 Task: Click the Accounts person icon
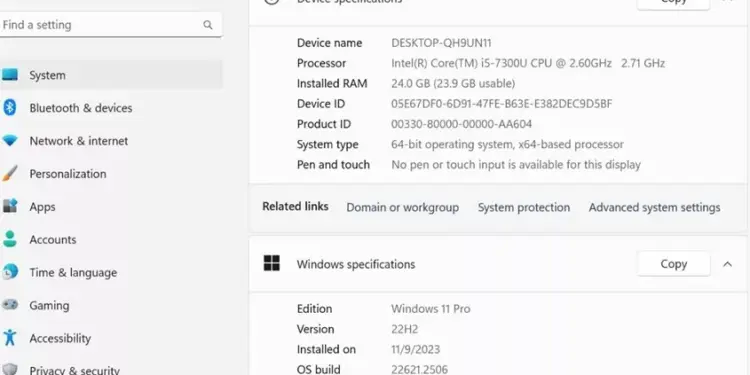pyautogui.click(x=9, y=239)
